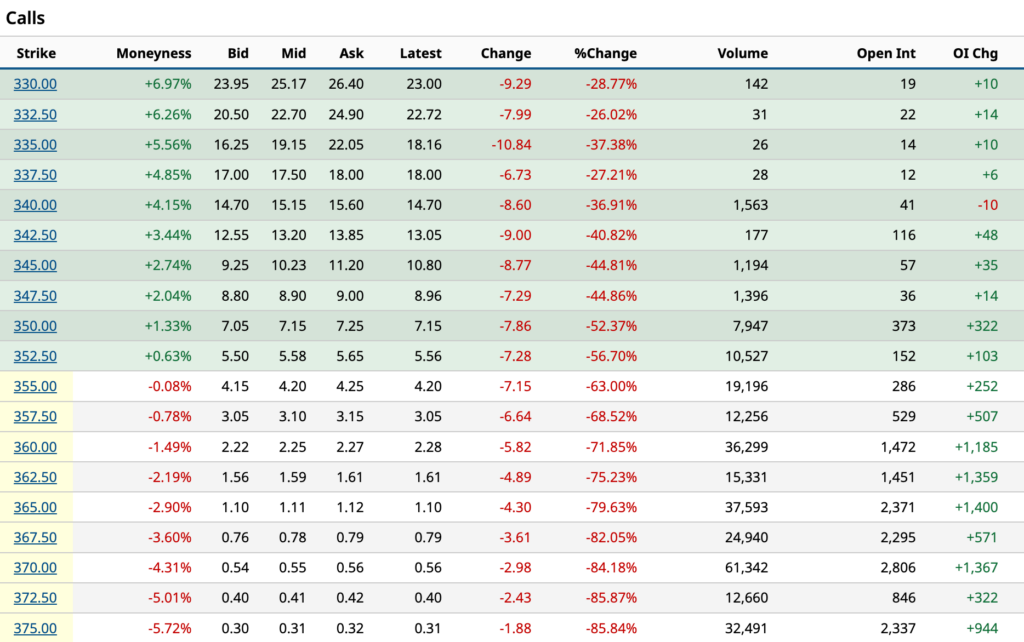
Task: Sort by the Open Int column header
Action: coord(886,54)
